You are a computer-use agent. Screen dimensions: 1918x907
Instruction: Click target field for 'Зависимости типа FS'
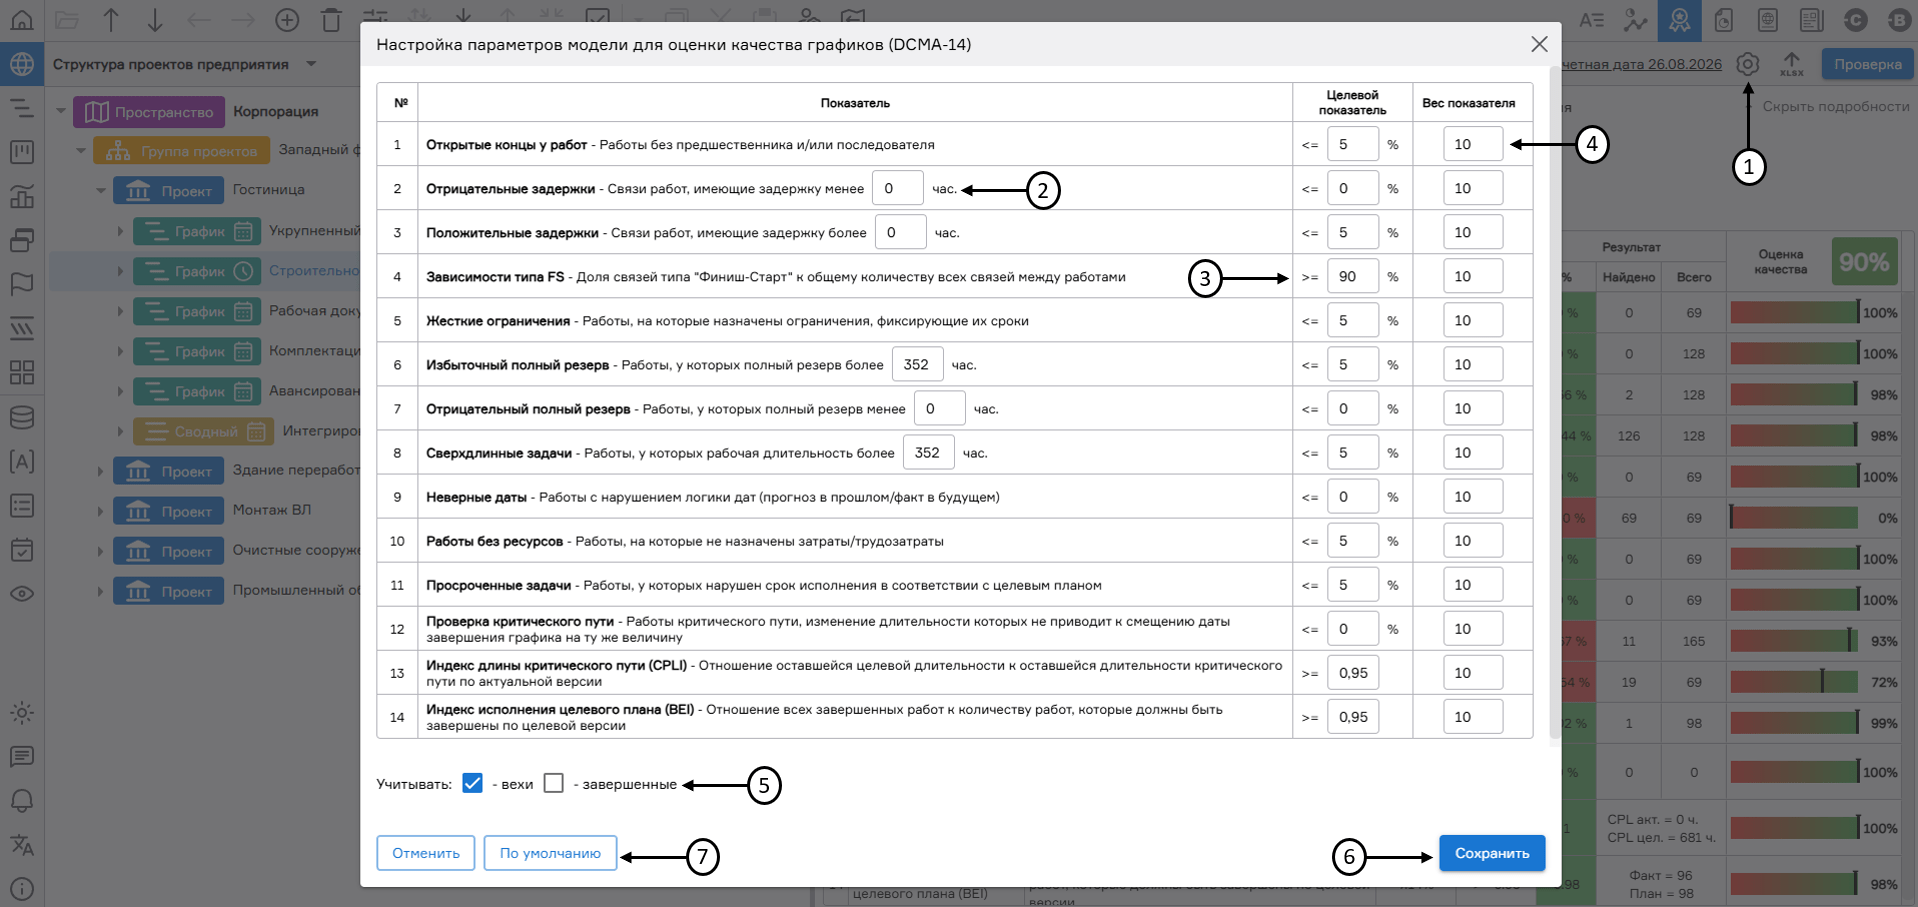(x=1352, y=276)
